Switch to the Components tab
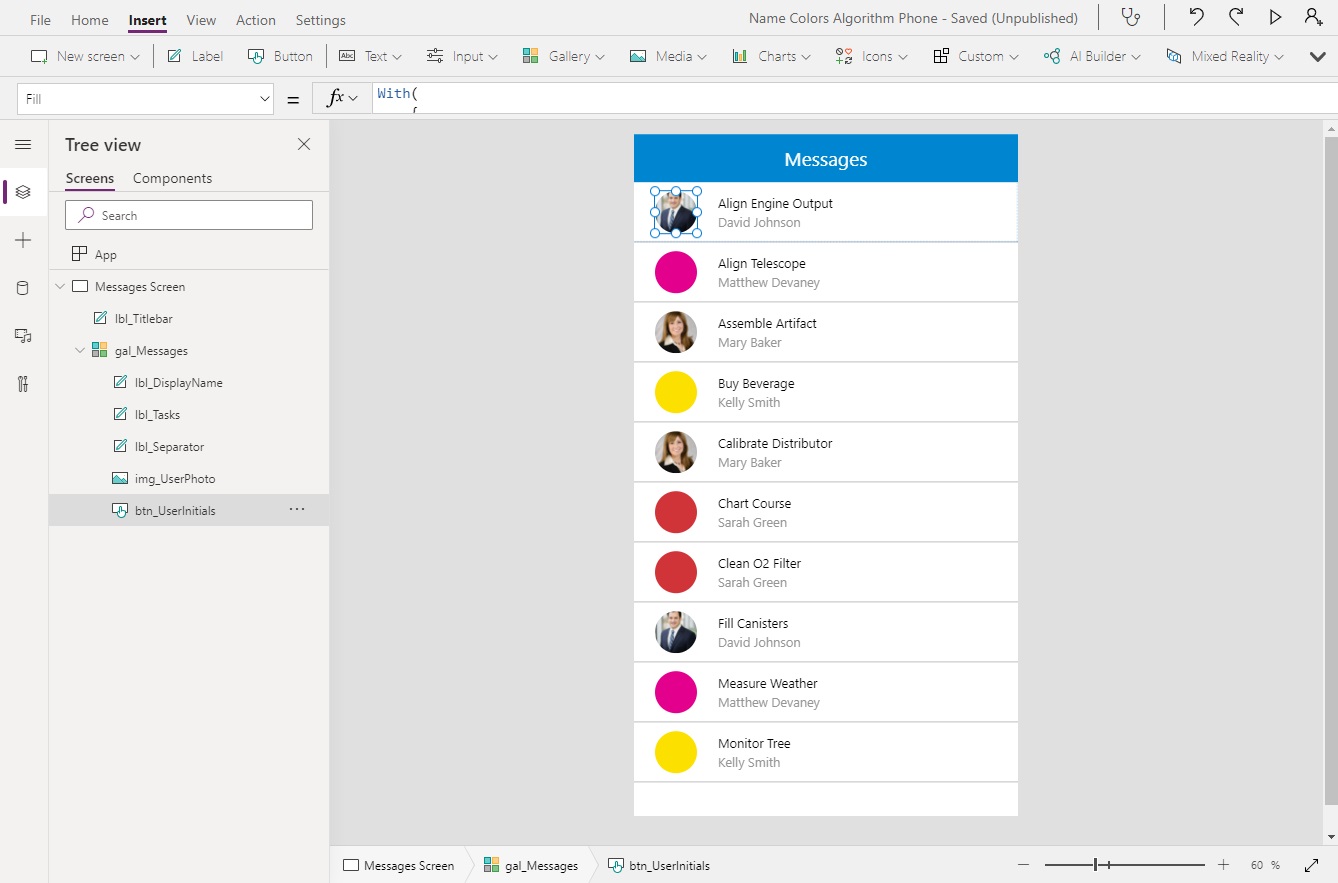The height and width of the screenshot is (883, 1338). click(172, 178)
